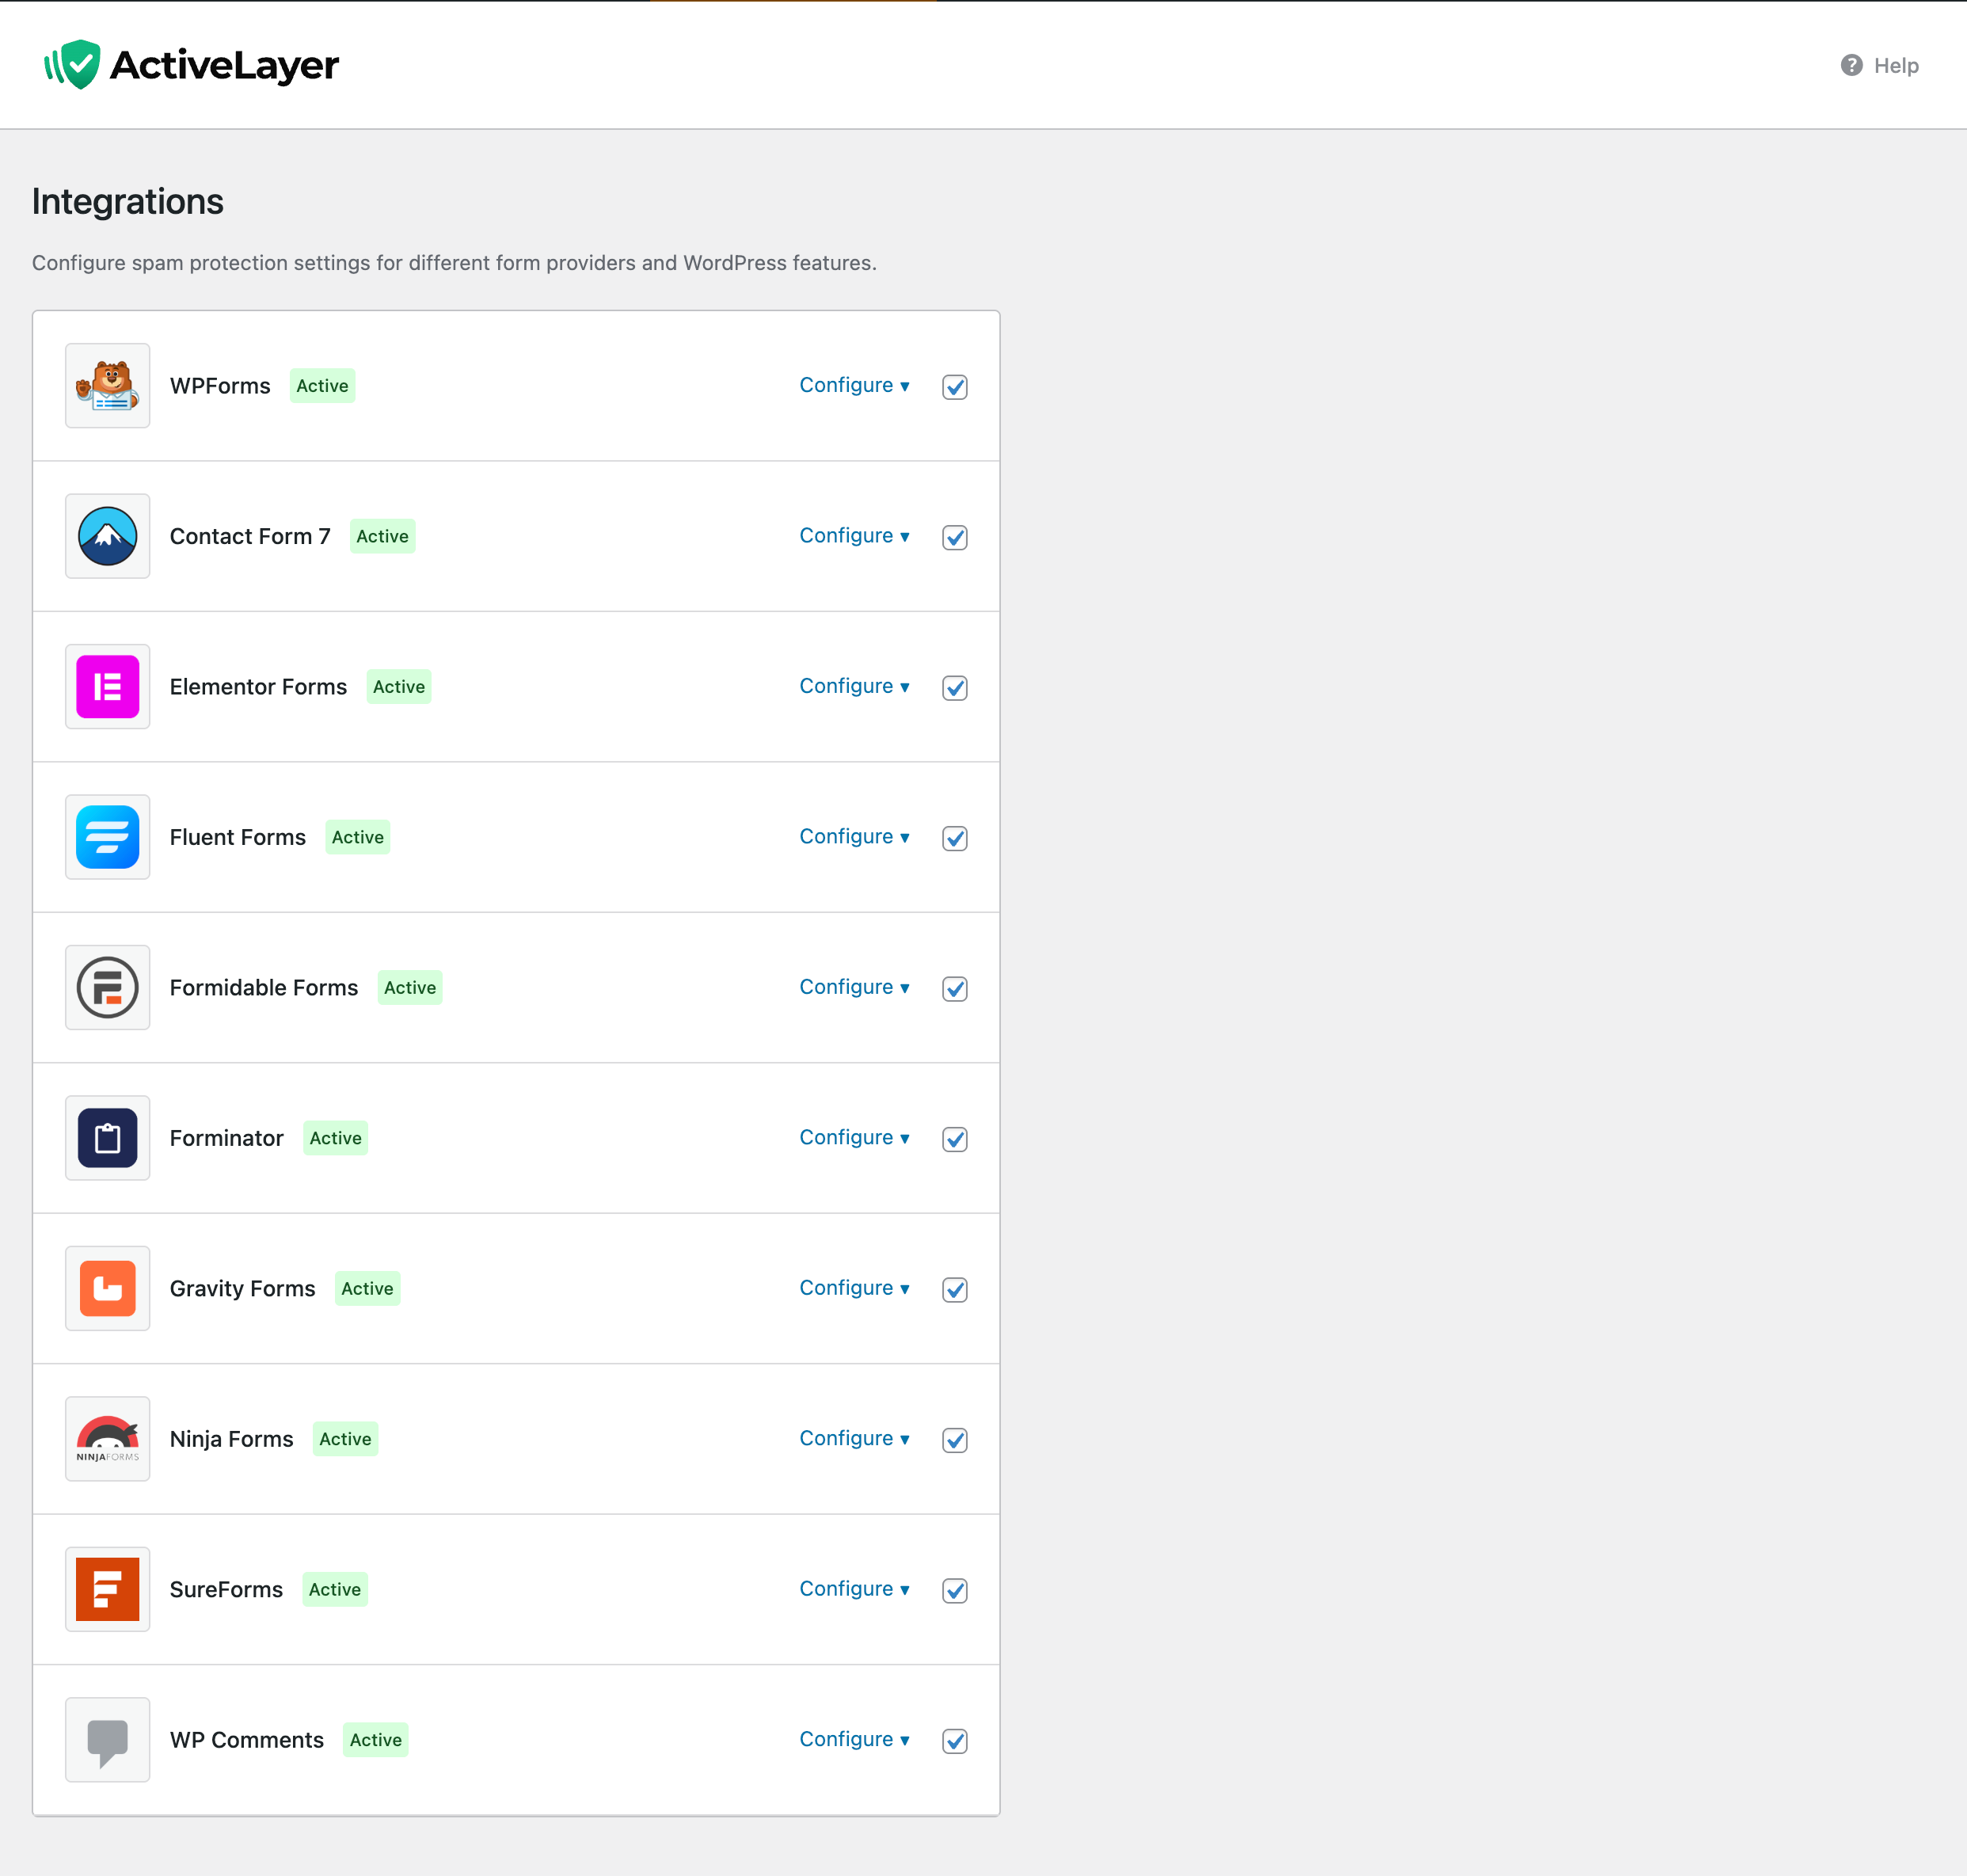
Task: Click the Formidable Forms circular icon
Action: (108, 988)
